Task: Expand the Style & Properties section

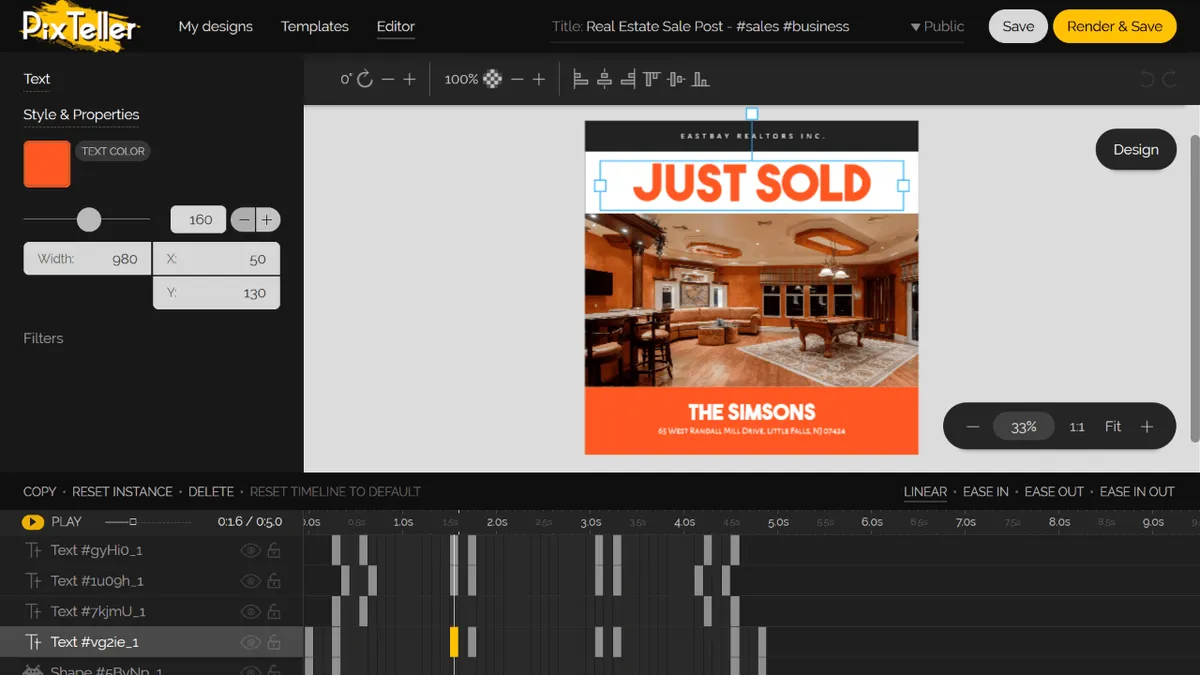Action: 81,114
